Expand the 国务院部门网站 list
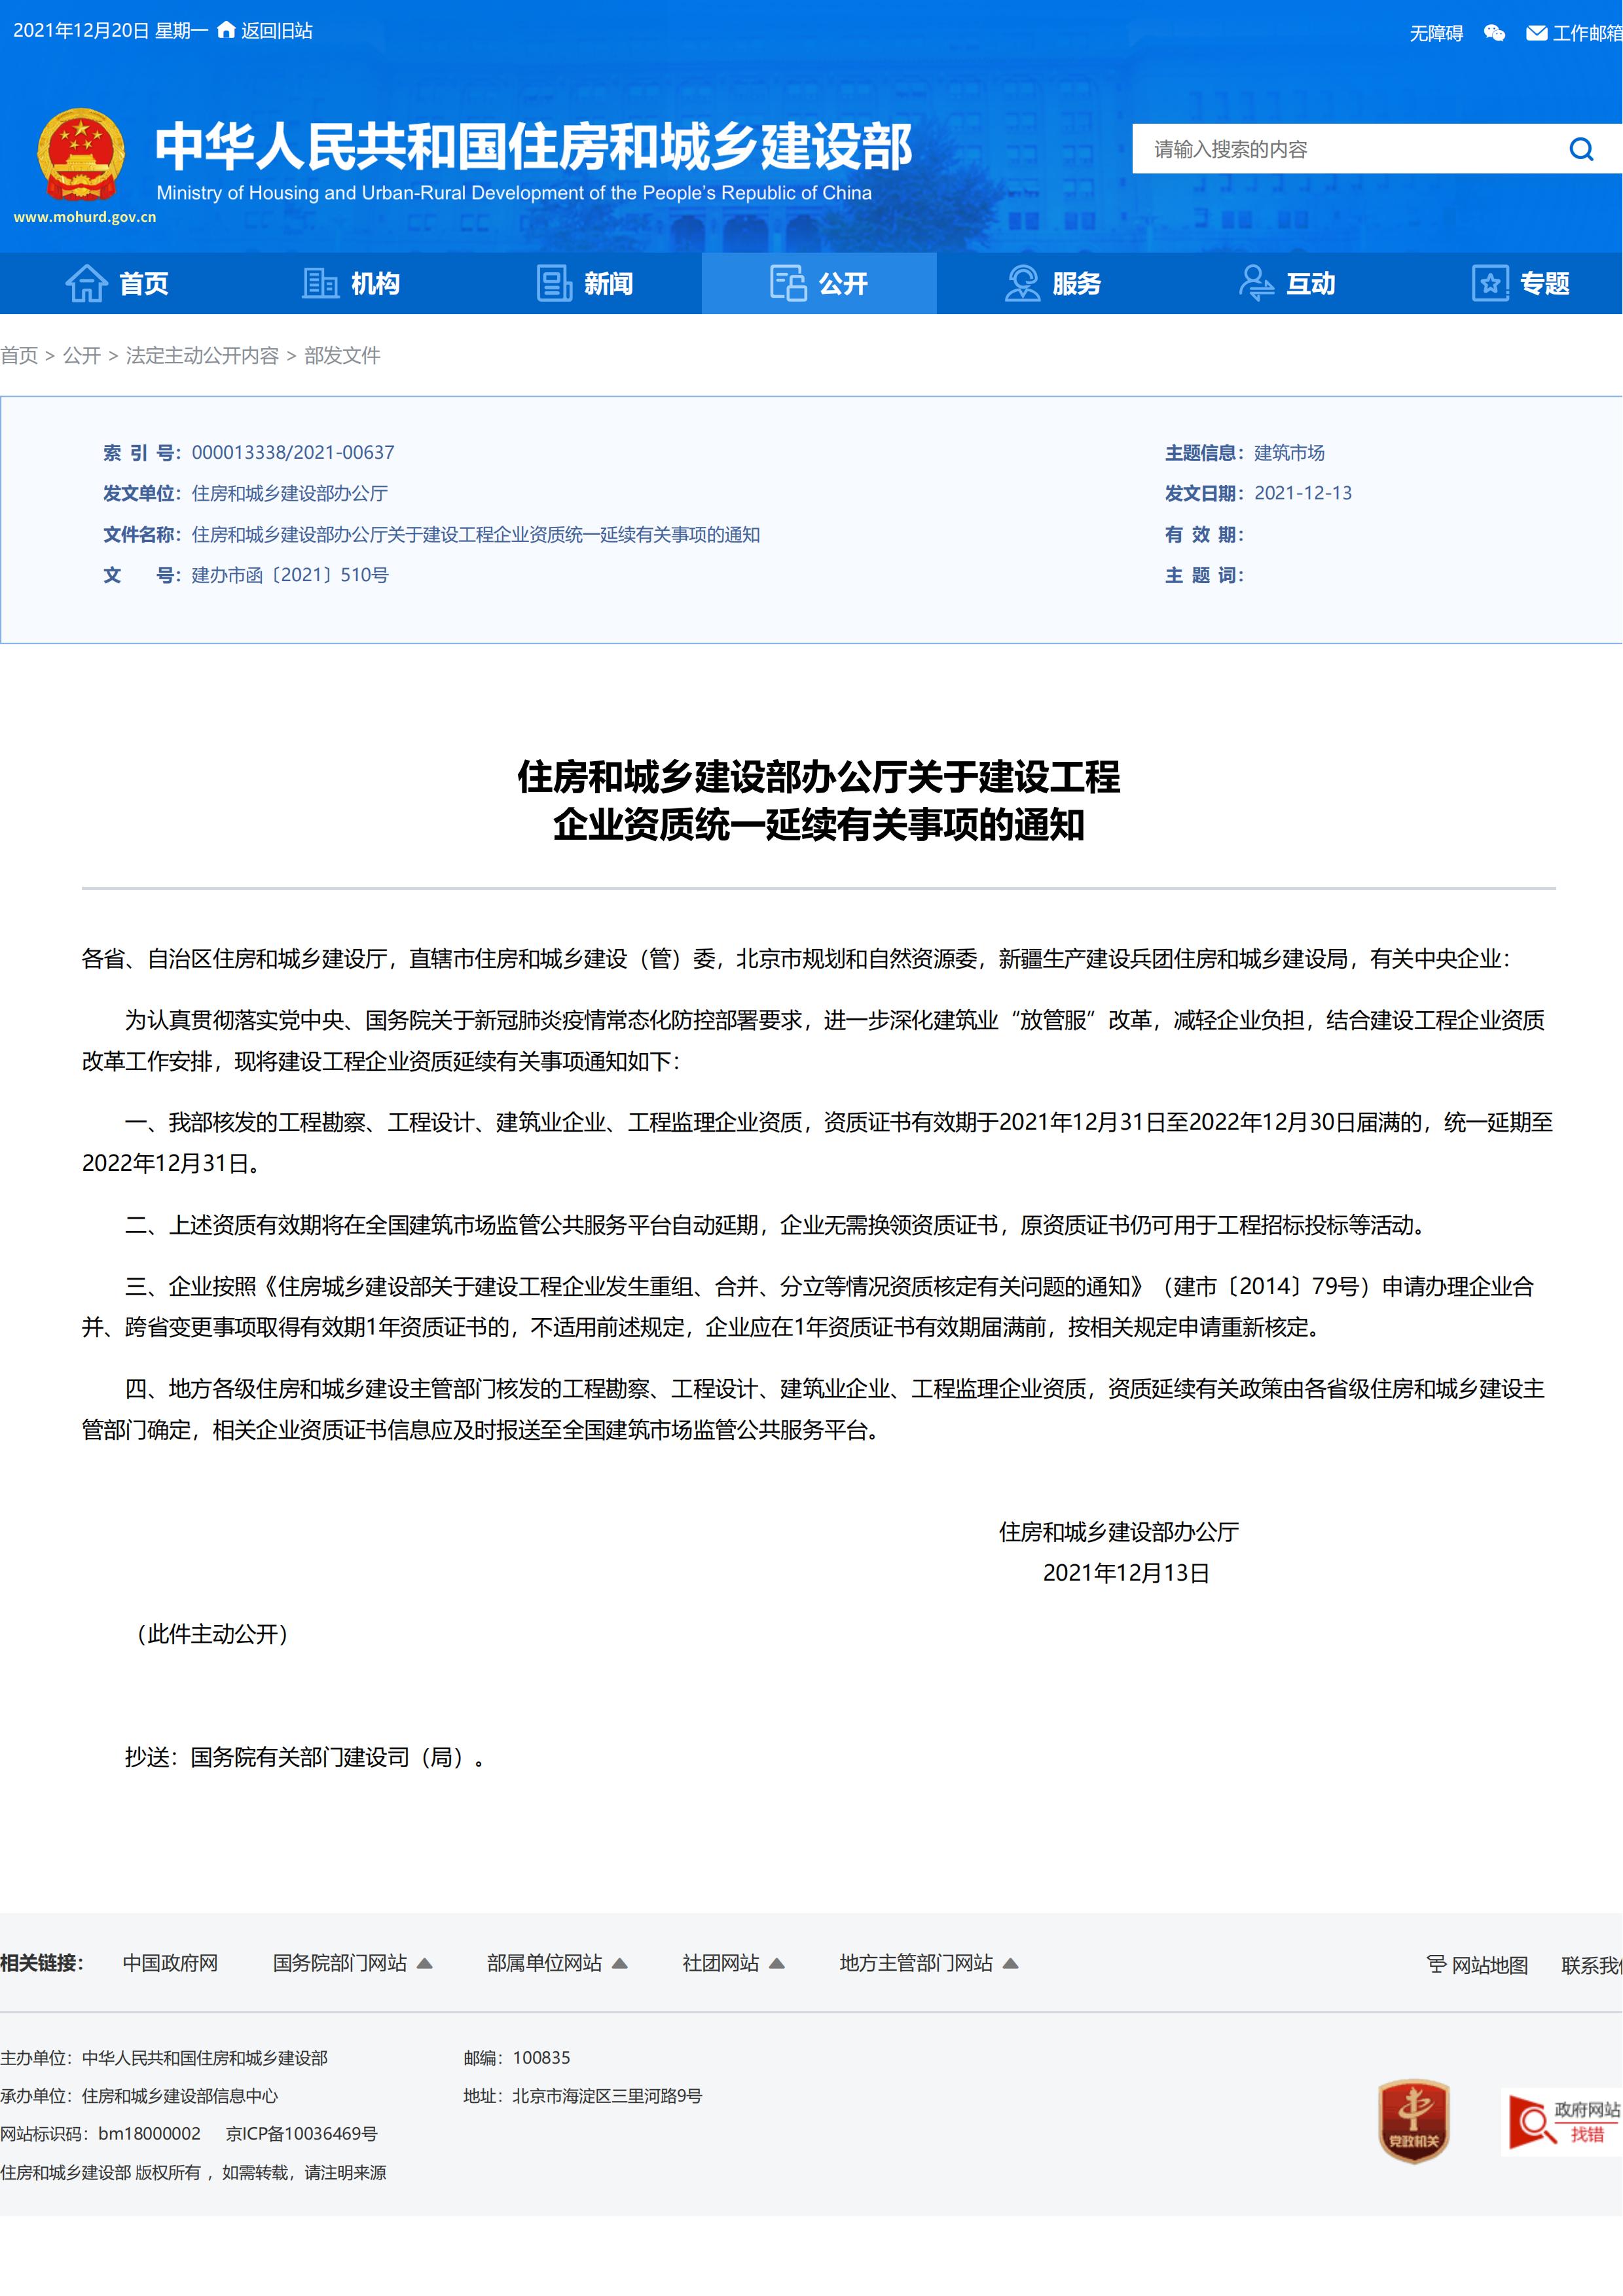The image size is (1623, 2296). (x=424, y=1963)
